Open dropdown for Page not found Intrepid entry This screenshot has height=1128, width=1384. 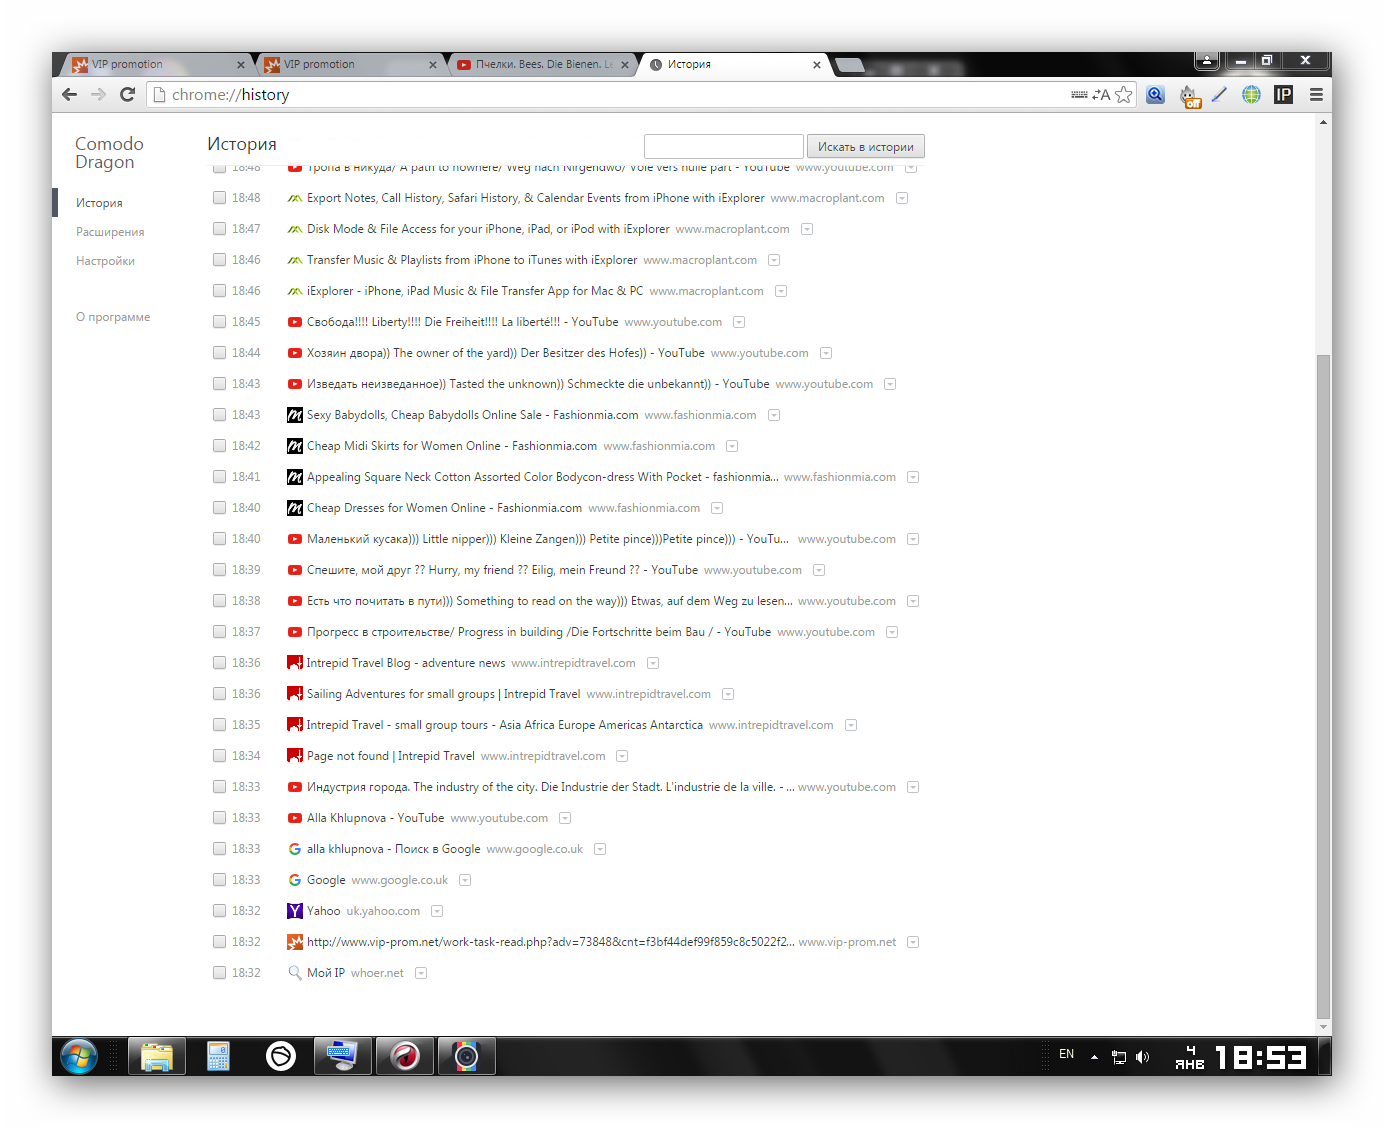click(622, 756)
